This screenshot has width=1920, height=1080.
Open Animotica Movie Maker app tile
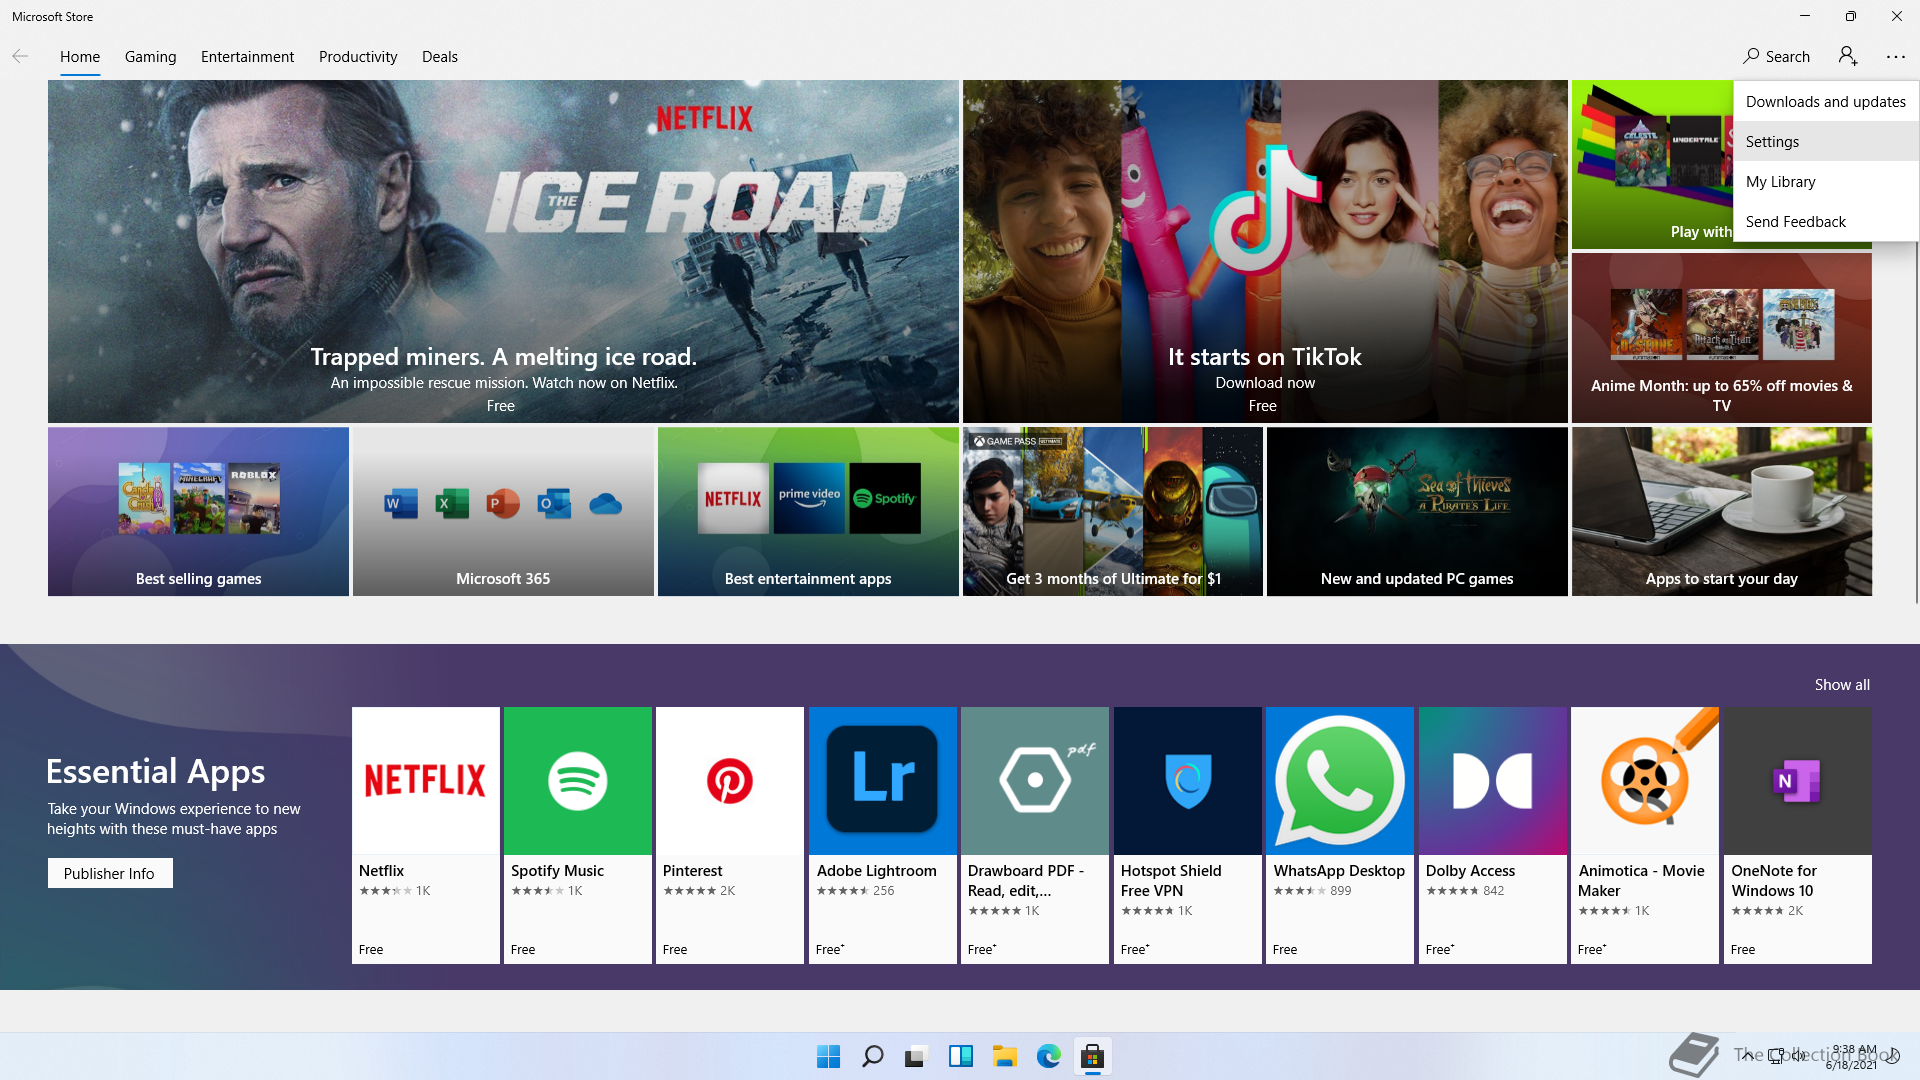point(1644,835)
